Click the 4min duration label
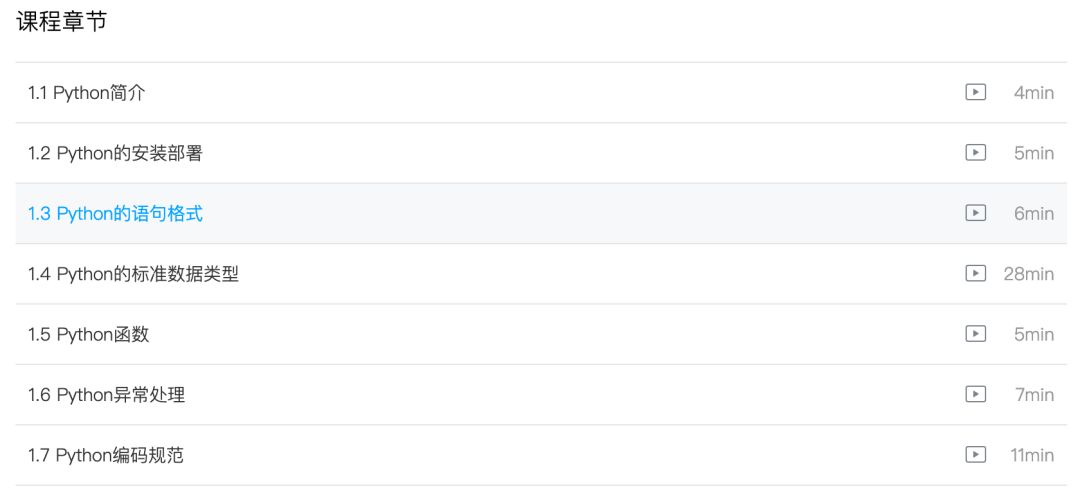 click(1034, 93)
